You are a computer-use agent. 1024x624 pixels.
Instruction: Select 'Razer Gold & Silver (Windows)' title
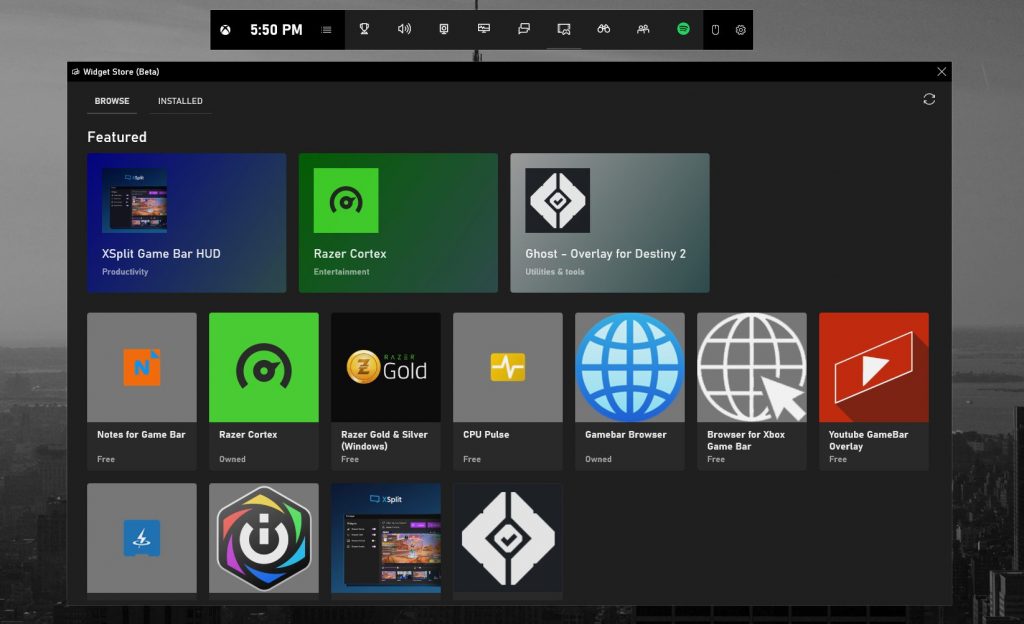[x=384, y=441]
